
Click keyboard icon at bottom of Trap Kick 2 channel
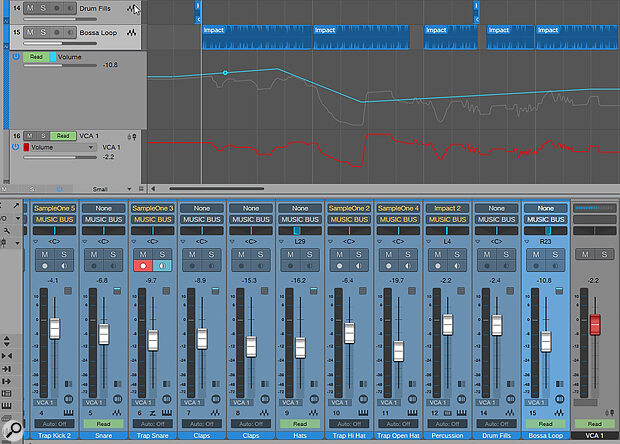point(66,411)
